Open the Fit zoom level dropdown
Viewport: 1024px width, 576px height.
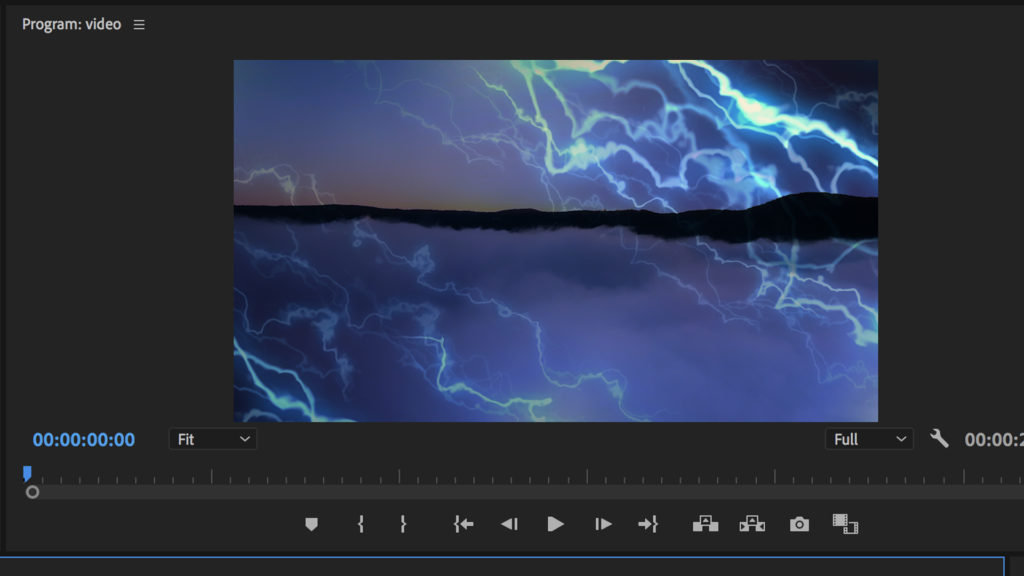(x=212, y=439)
